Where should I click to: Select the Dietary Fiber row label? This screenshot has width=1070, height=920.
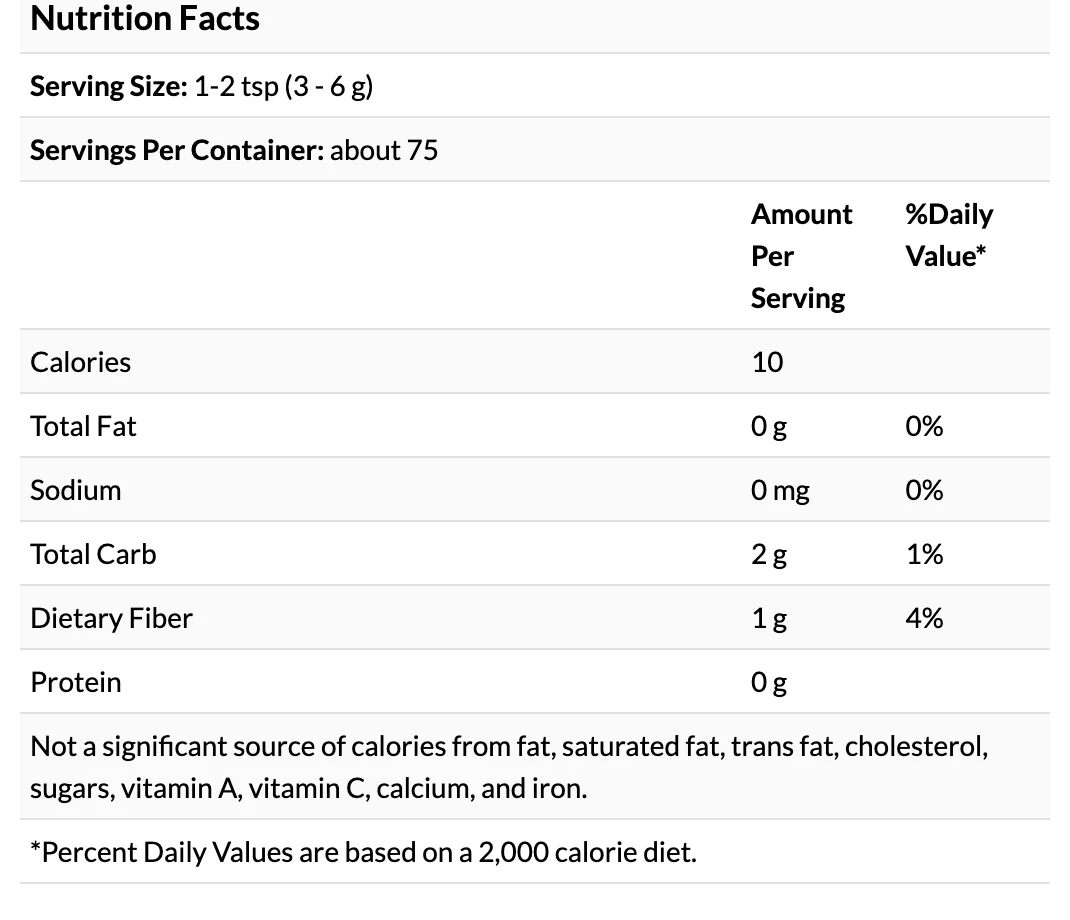111,618
